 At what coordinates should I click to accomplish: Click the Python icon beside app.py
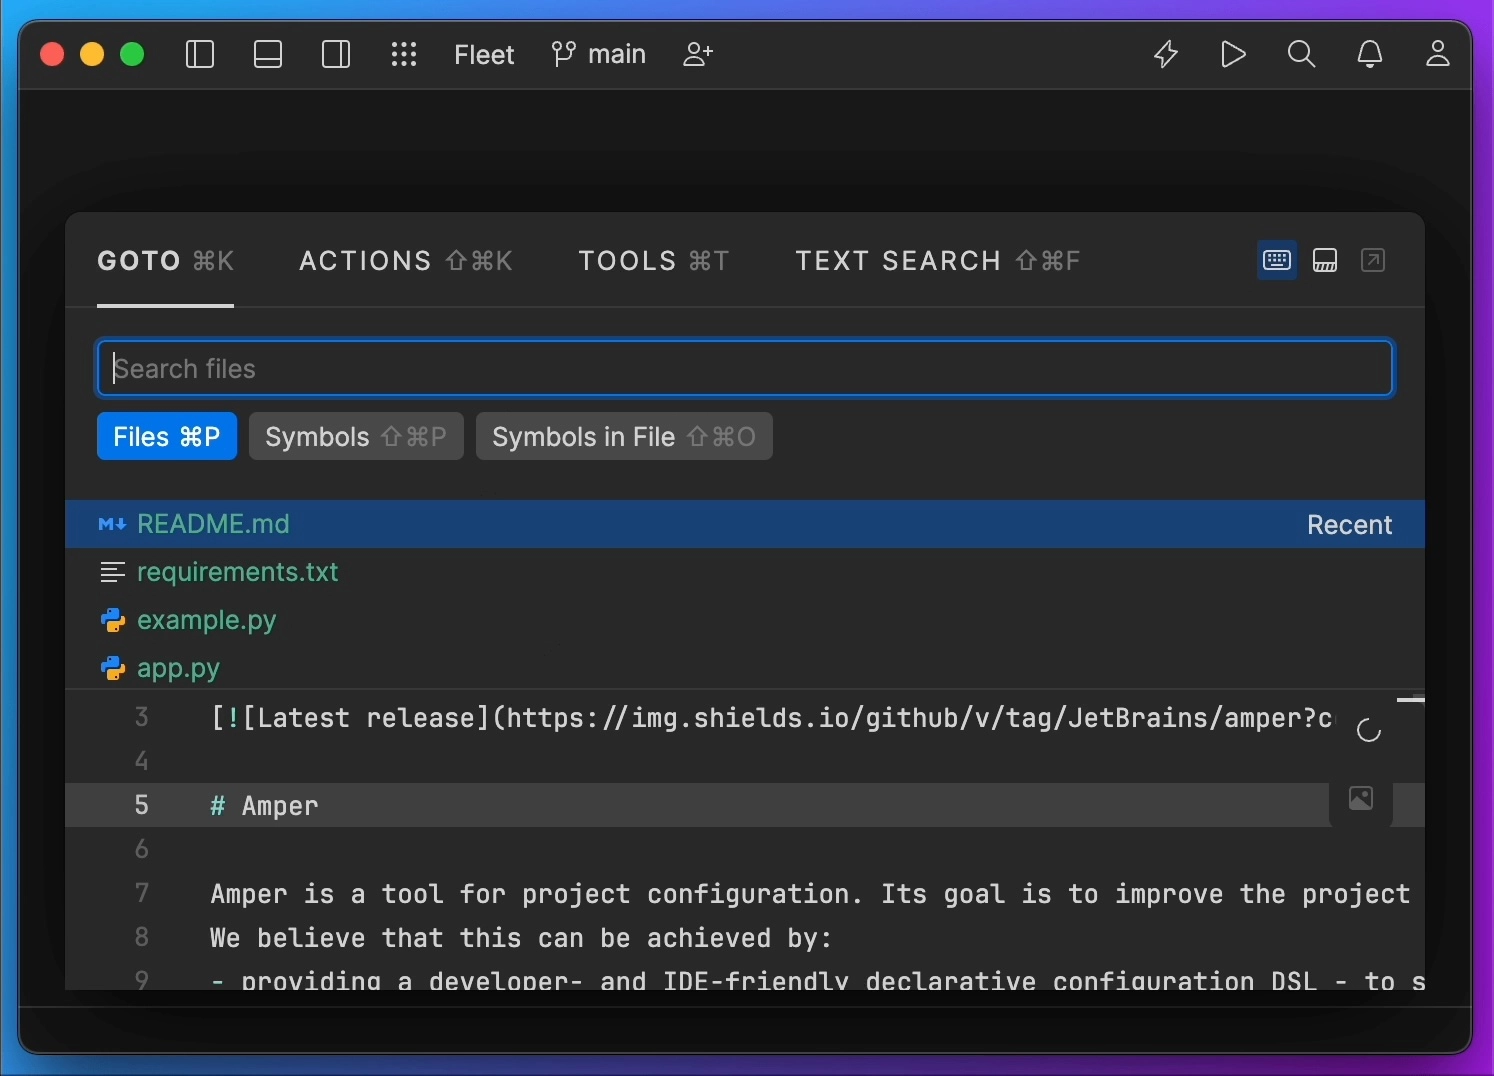[113, 668]
